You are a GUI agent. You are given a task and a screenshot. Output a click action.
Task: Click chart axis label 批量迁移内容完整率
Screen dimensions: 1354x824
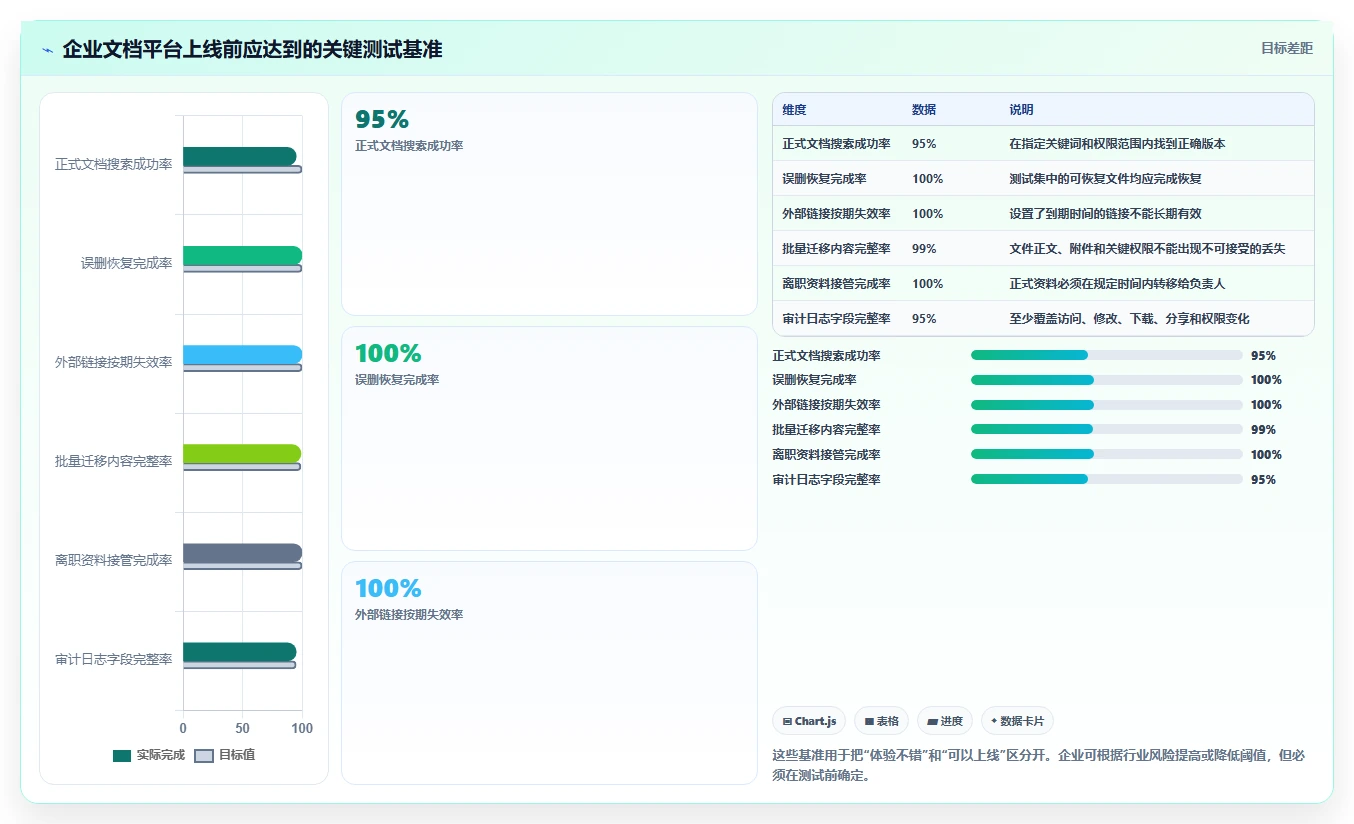(x=113, y=461)
